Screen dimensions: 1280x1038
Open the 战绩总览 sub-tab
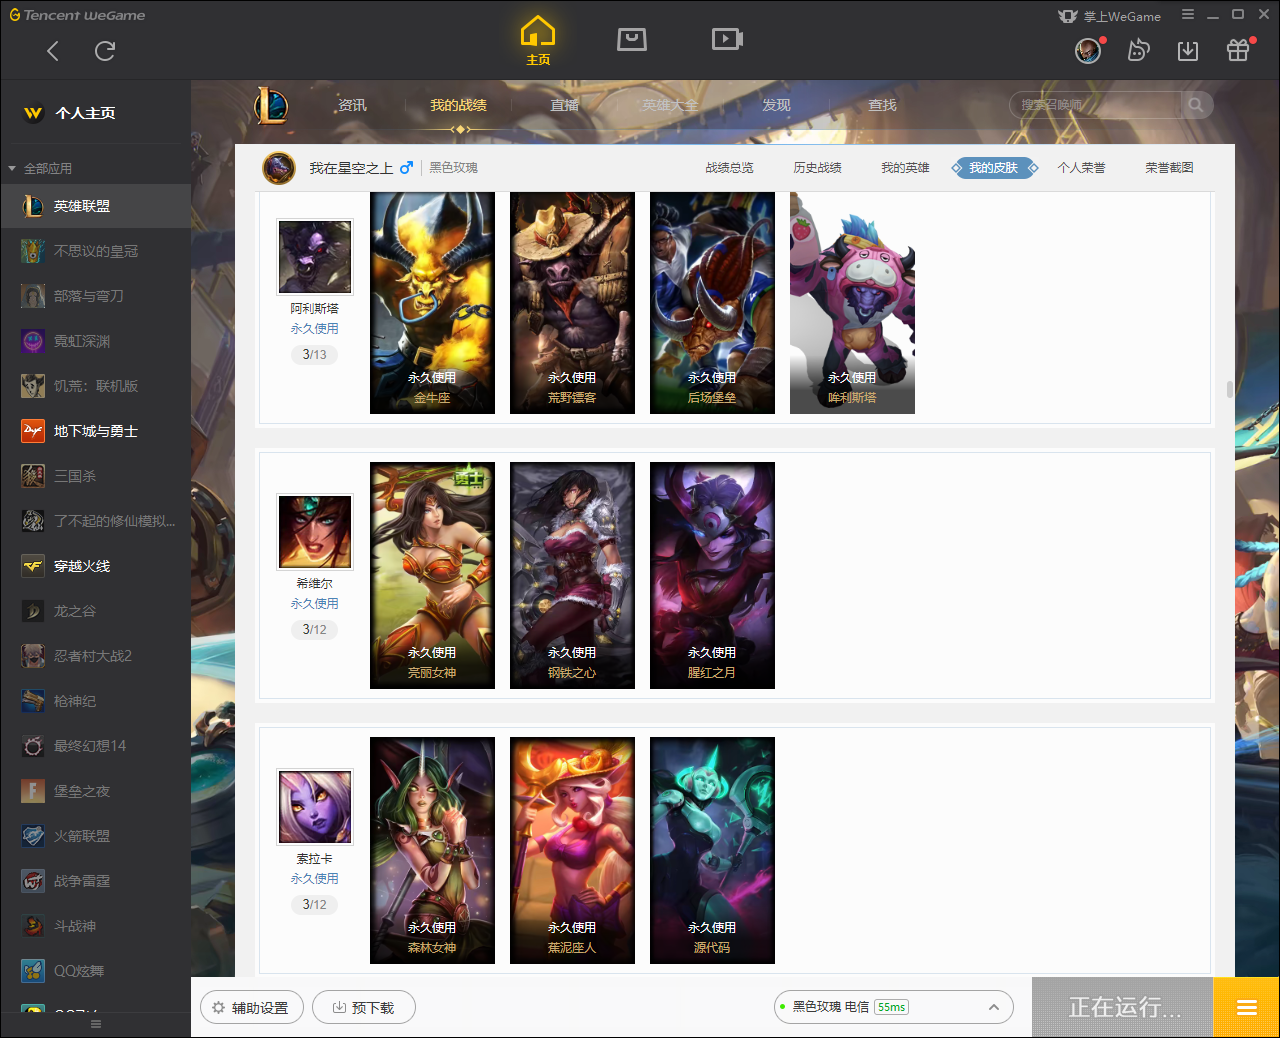(x=729, y=168)
